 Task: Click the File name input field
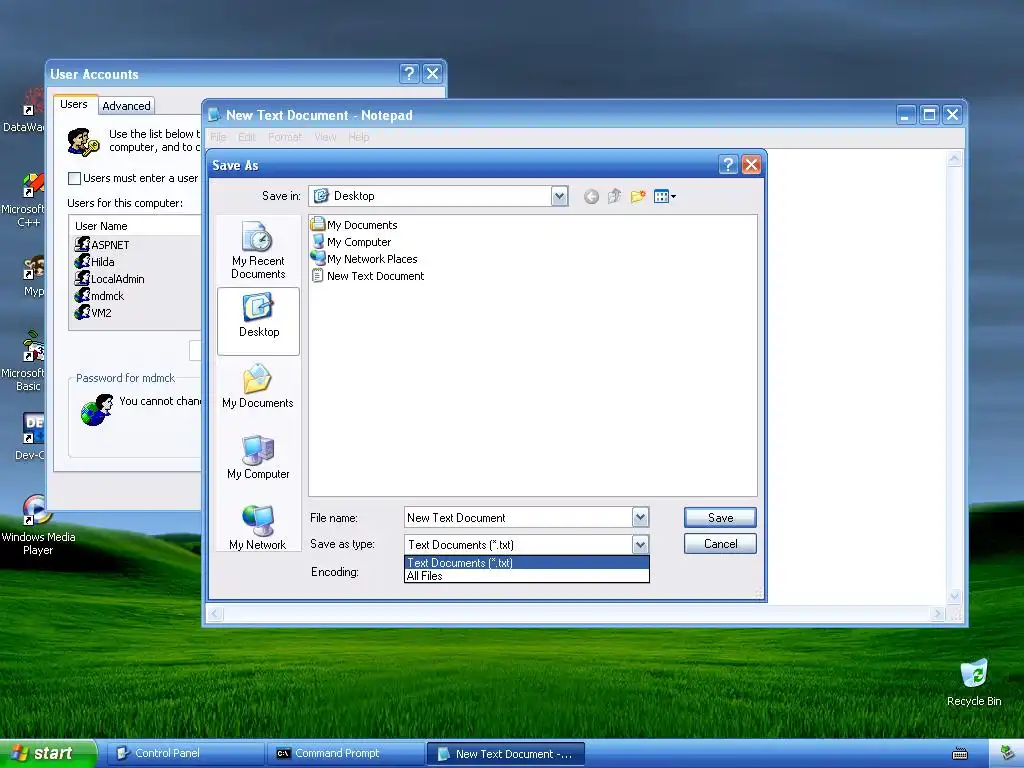[519, 518]
